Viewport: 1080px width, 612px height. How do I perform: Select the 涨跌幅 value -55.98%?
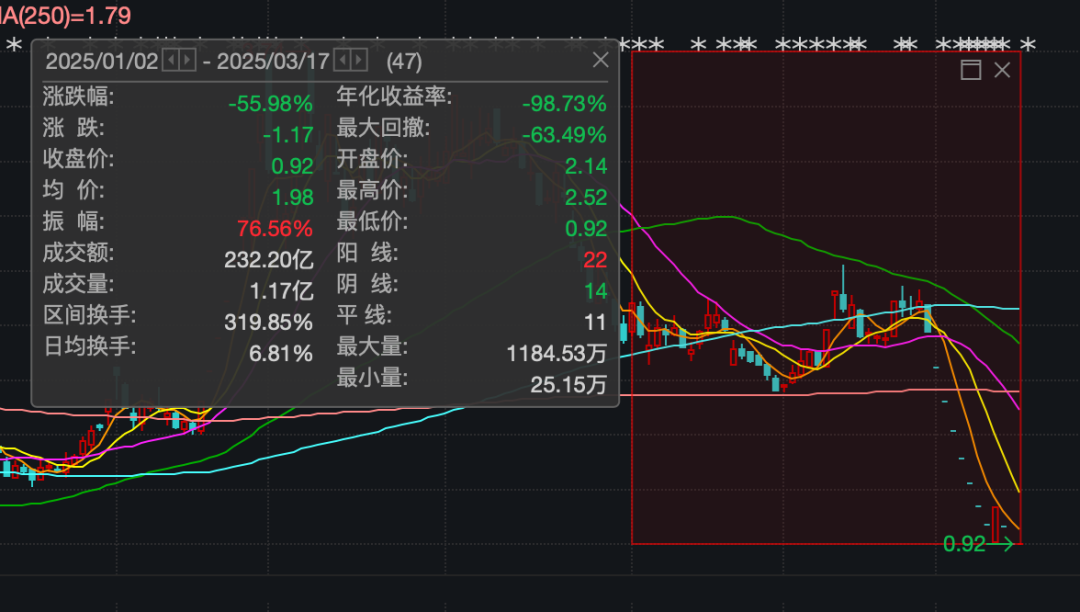point(270,101)
